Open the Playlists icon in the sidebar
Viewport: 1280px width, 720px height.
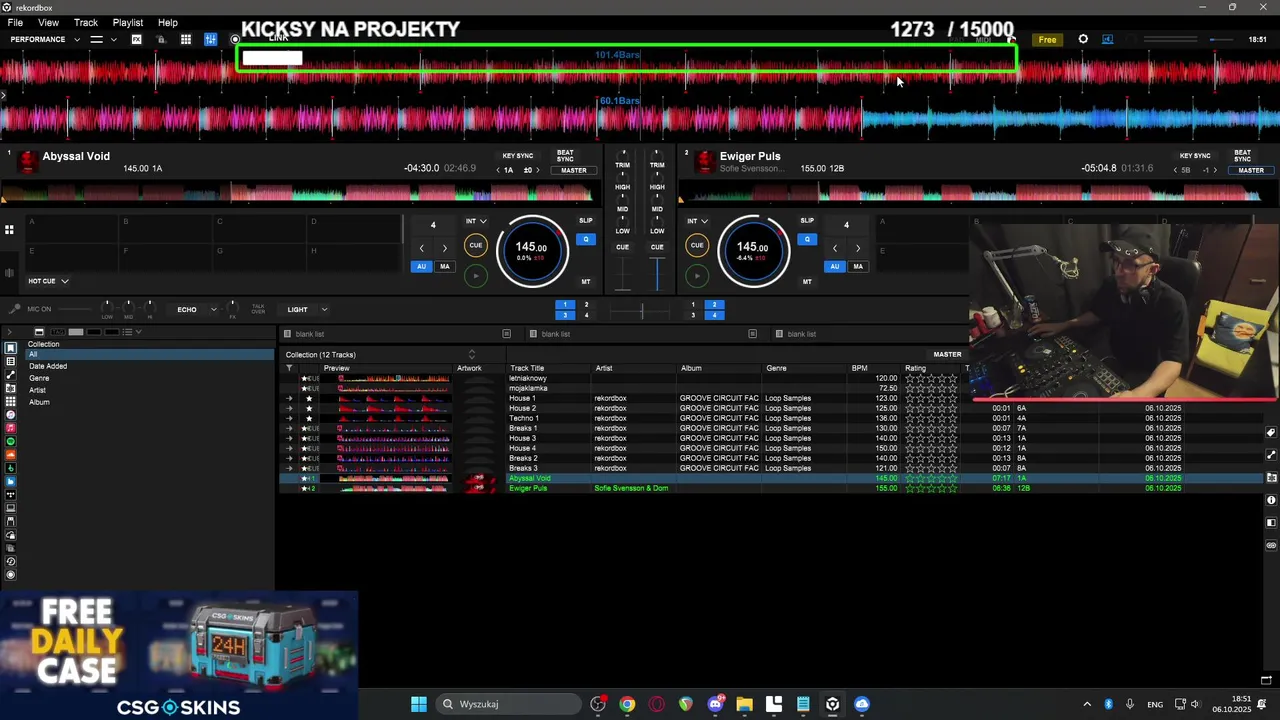[11, 361]
